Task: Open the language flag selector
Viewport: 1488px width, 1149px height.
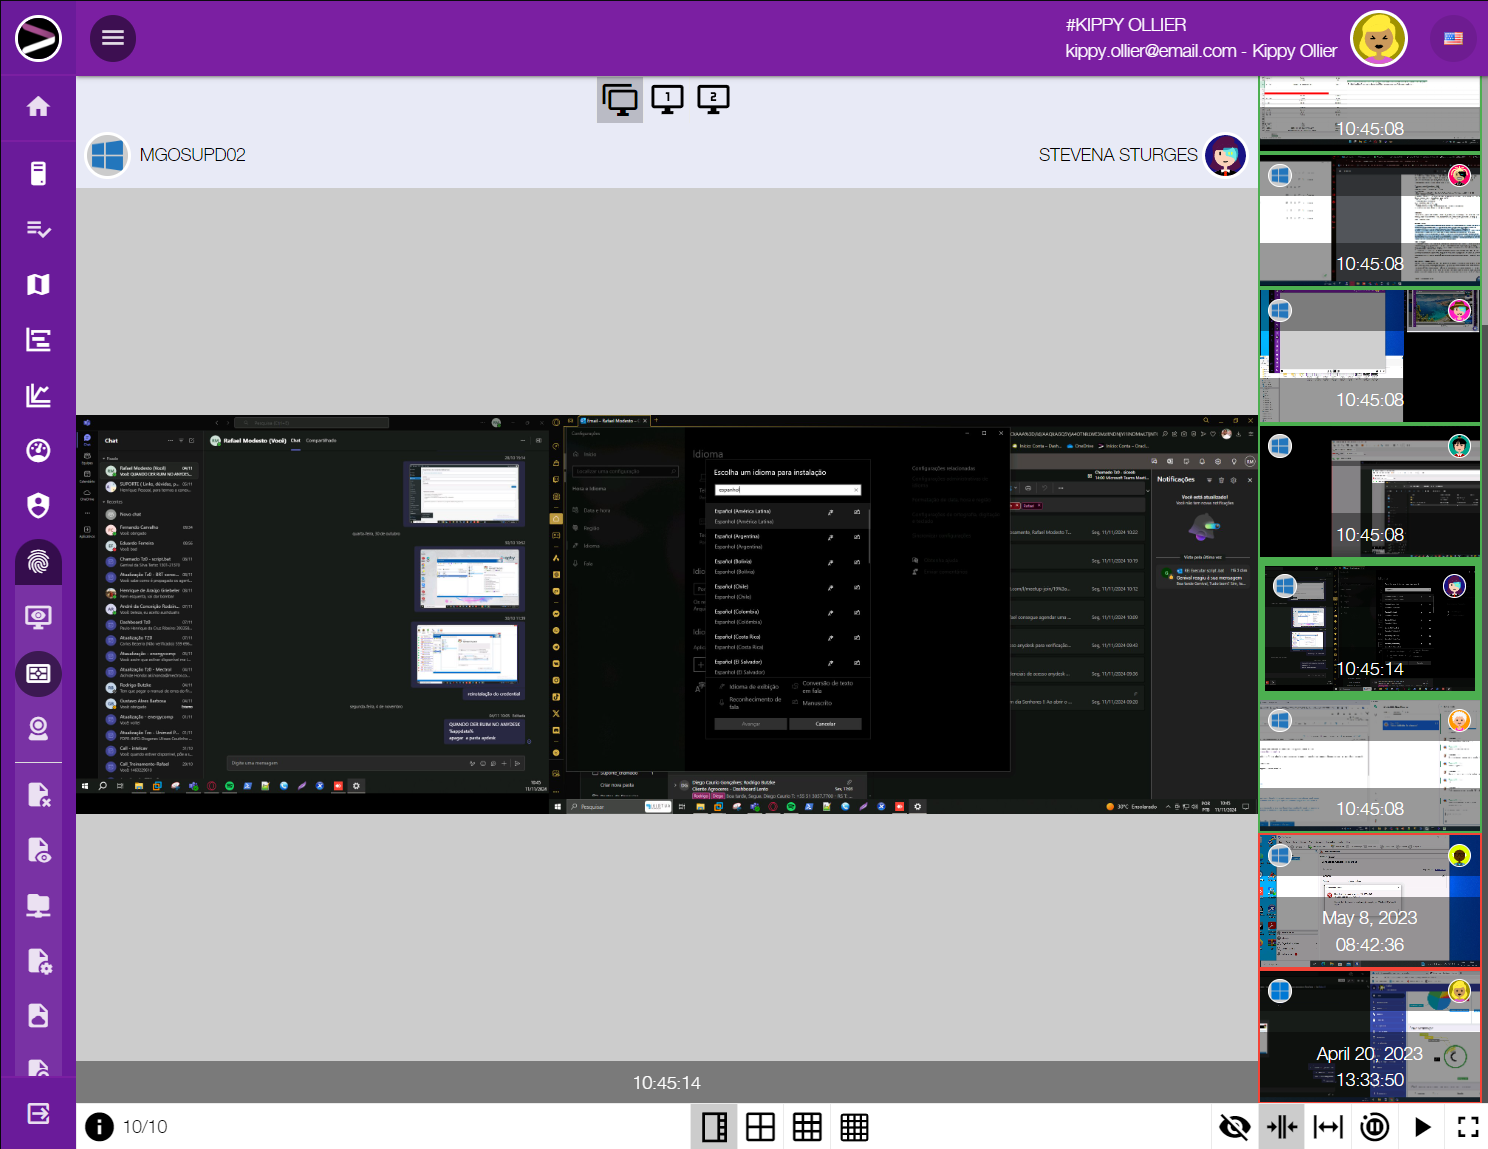Action: [1453, 38]
